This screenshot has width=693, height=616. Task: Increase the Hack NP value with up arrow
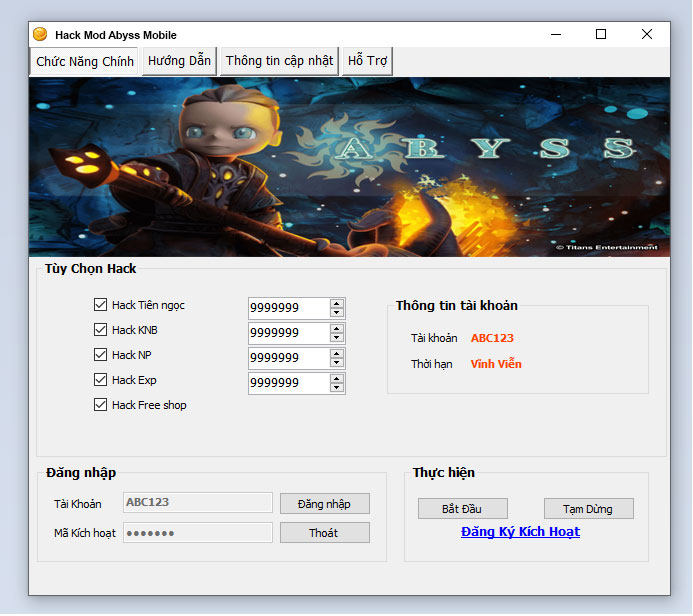click(x=337, y=354)
